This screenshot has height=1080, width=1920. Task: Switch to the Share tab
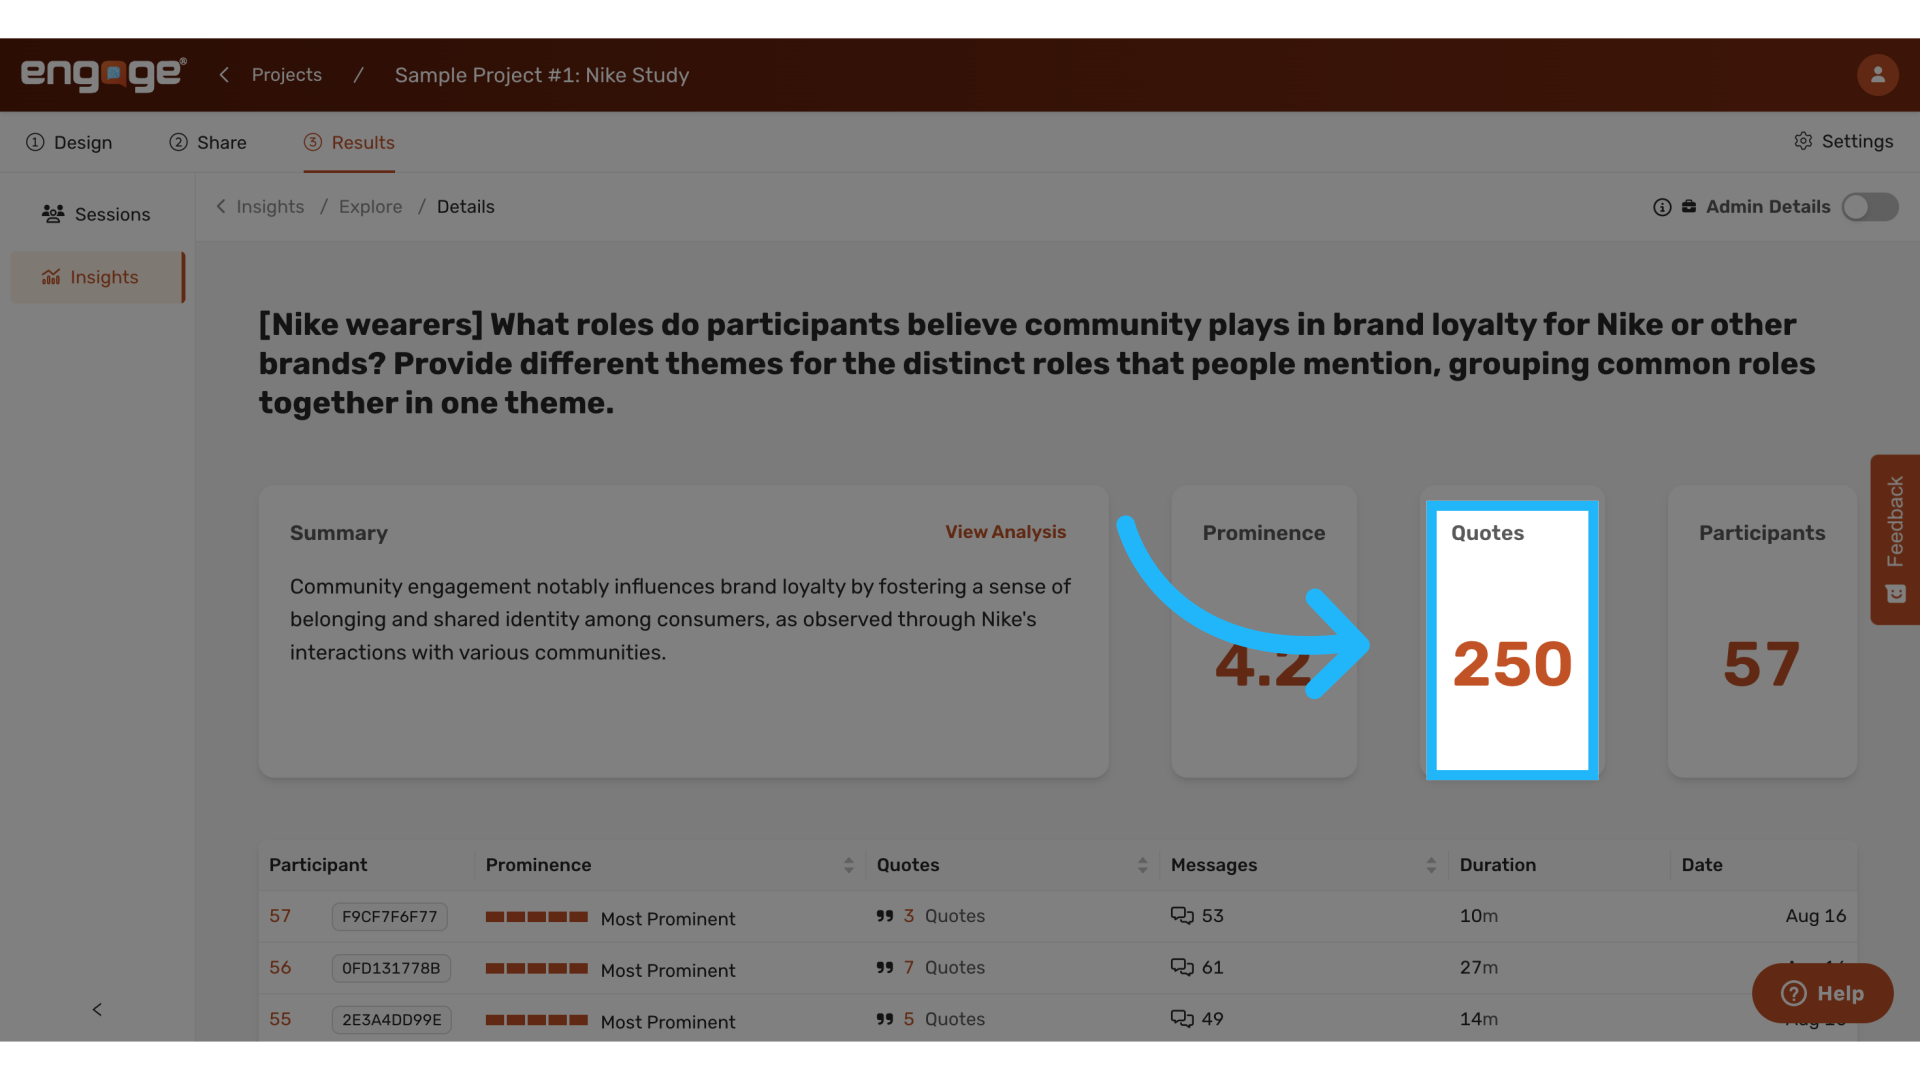[x=207, y=142]
